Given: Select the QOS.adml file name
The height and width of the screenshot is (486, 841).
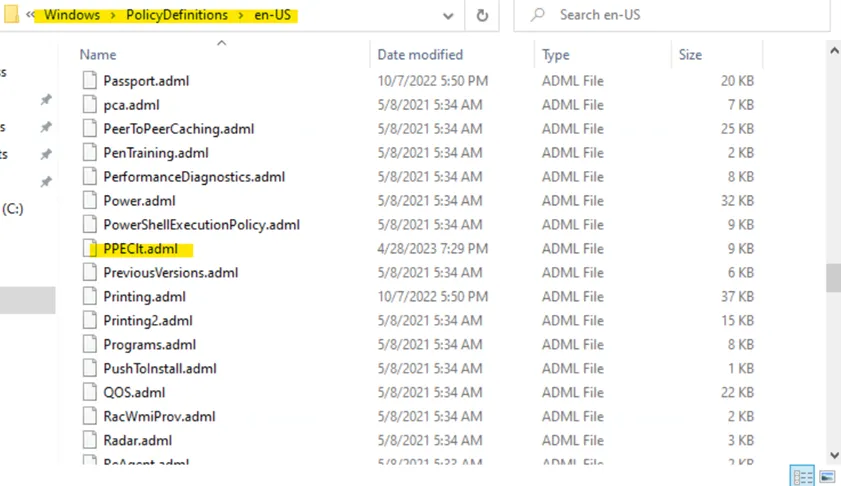Looking at the screenshot, I should (x=134, y=393).
